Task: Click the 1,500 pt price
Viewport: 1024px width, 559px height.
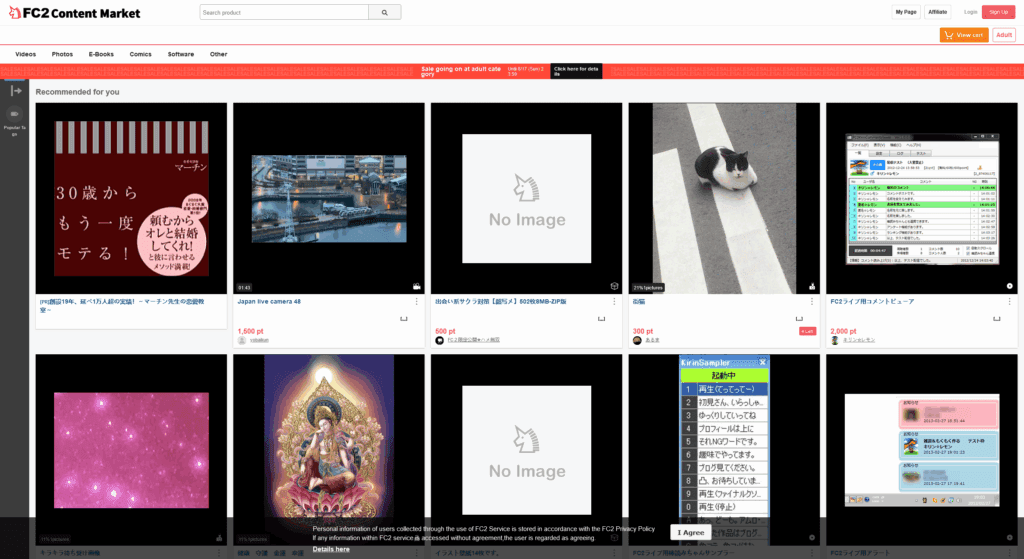Action: click(x=251, y=331)
